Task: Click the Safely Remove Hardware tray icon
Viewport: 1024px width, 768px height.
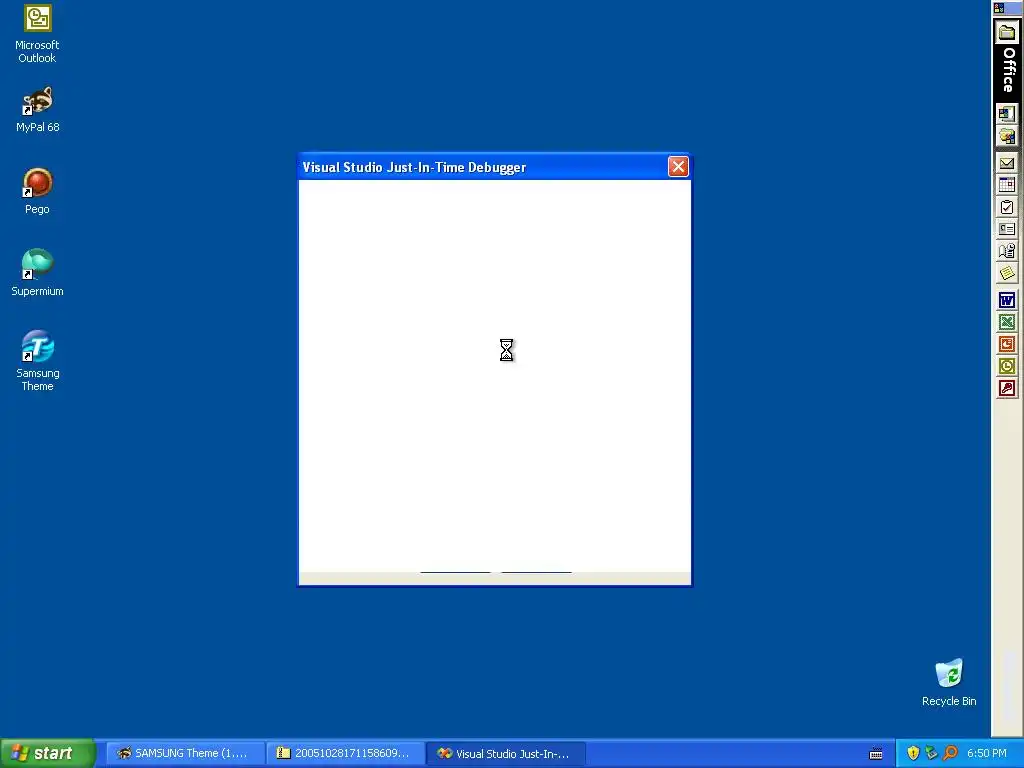Action: pos(931,753)
